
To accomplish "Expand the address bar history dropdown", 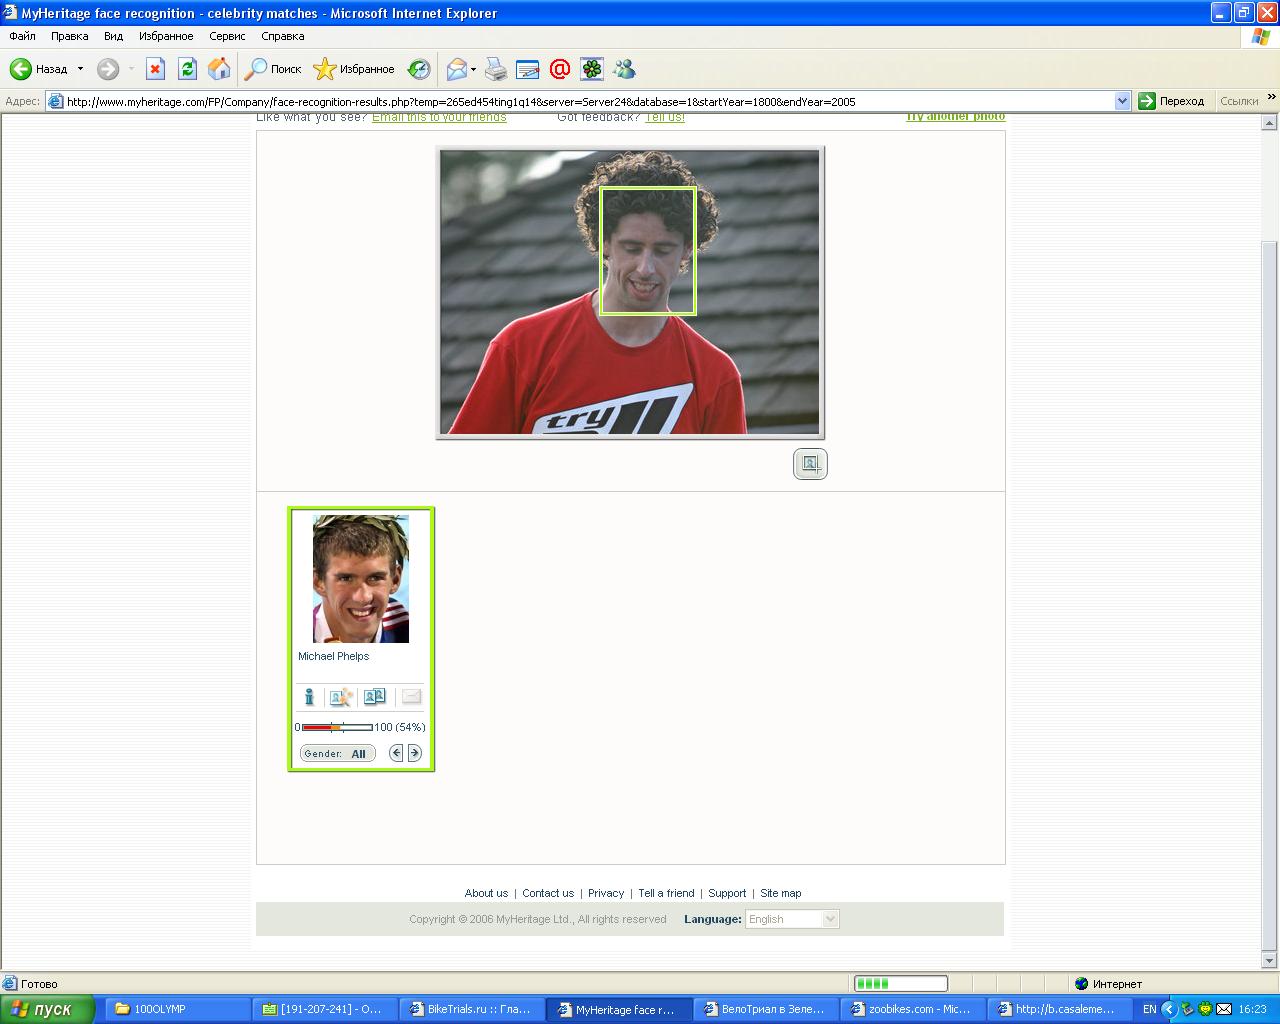I will point(1122,101).
